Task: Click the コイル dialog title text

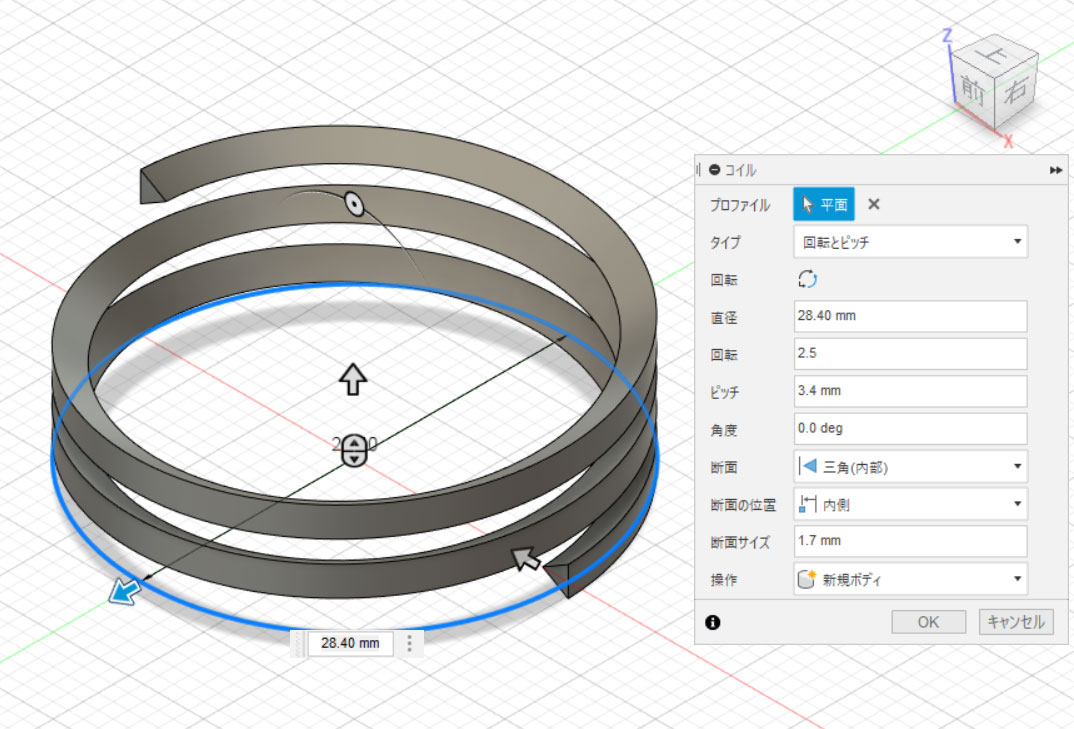Action: click(740, 170)
